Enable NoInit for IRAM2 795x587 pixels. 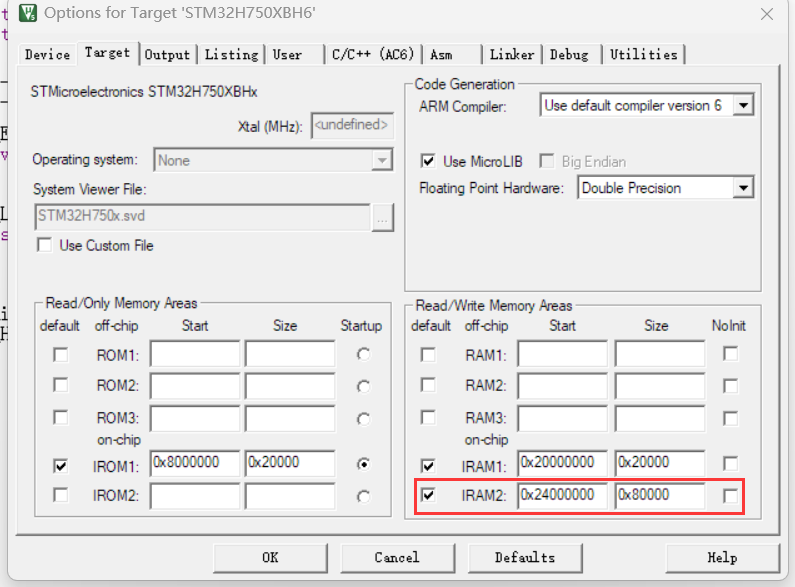point(731,496)
